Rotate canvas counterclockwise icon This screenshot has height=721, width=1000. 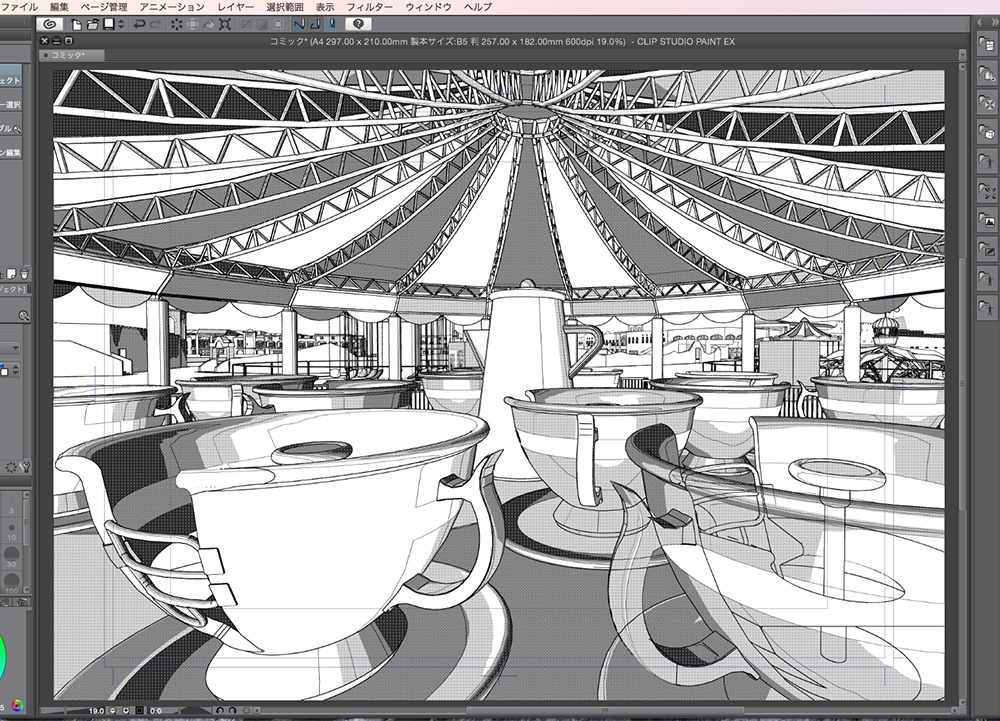pyautogui.click(x=220, y=710)
